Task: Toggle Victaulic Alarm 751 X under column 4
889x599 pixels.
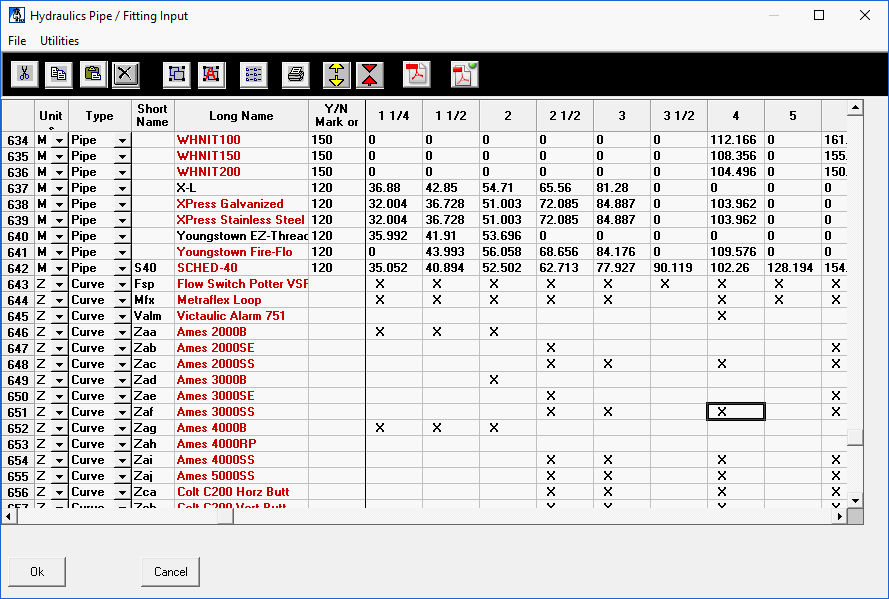Action: tap(735, 316)
